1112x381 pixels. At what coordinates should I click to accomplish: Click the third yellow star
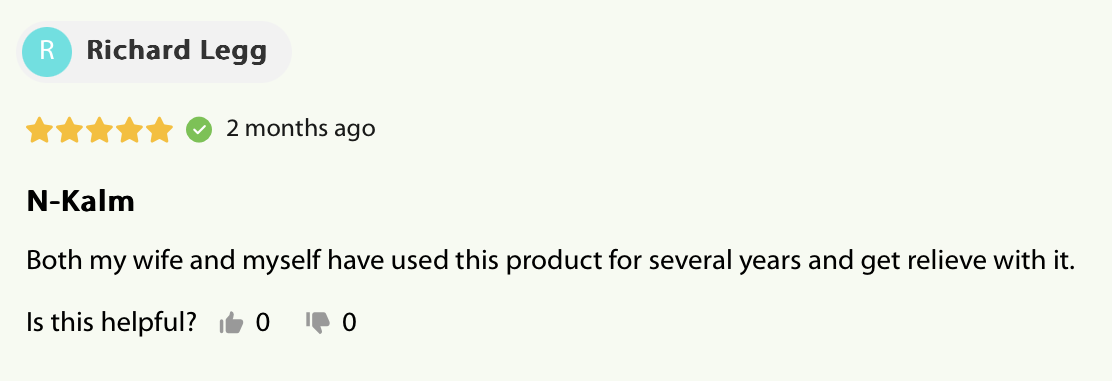pos(99,130)
